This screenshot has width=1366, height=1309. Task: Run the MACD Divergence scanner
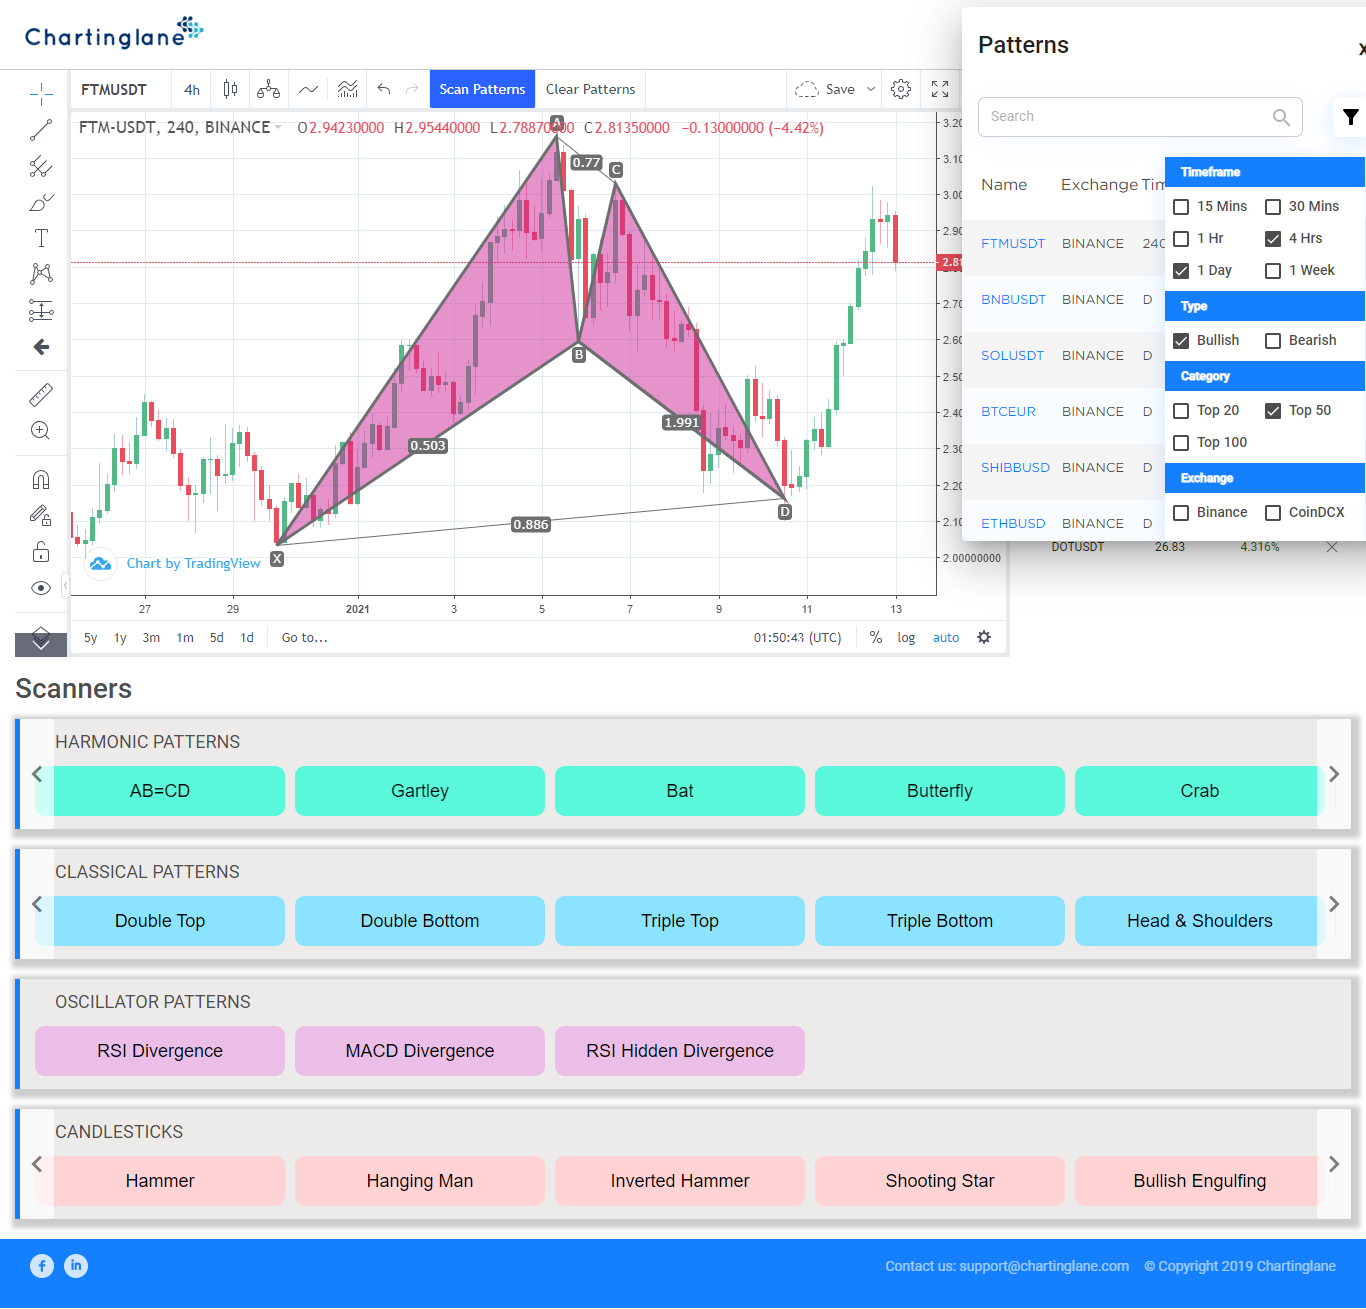pyautogui.click(x=420, y=1051)
